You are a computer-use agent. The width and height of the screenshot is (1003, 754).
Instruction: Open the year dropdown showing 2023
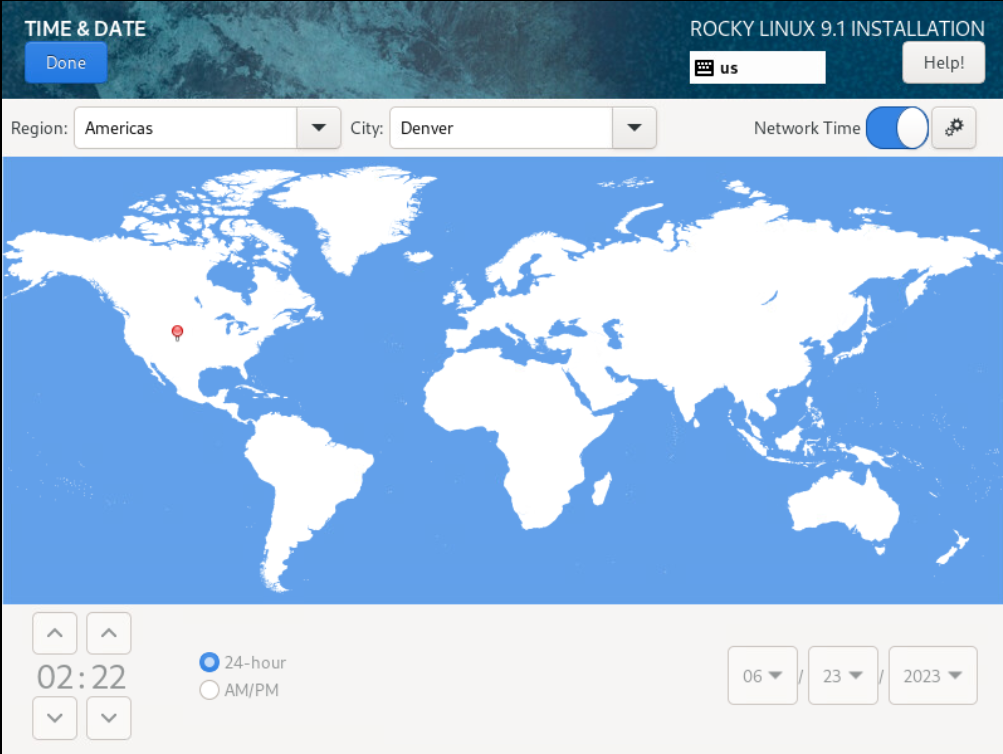click(932, 676)
